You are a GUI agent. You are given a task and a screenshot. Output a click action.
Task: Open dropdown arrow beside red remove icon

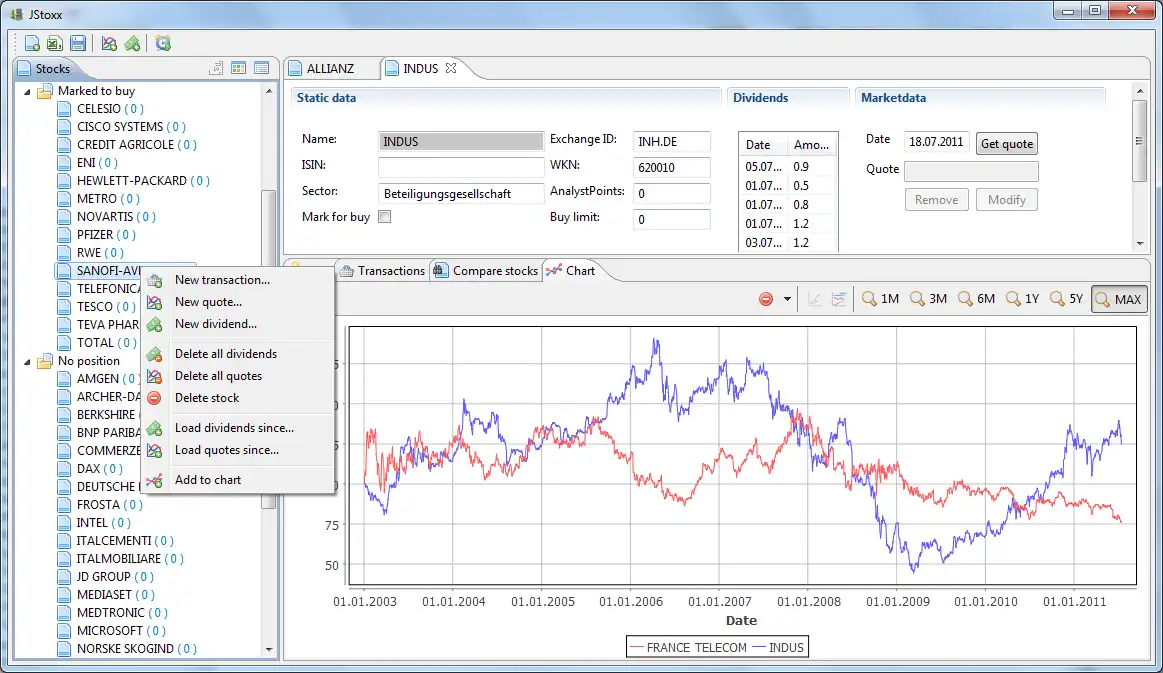[x=787, y=299]
